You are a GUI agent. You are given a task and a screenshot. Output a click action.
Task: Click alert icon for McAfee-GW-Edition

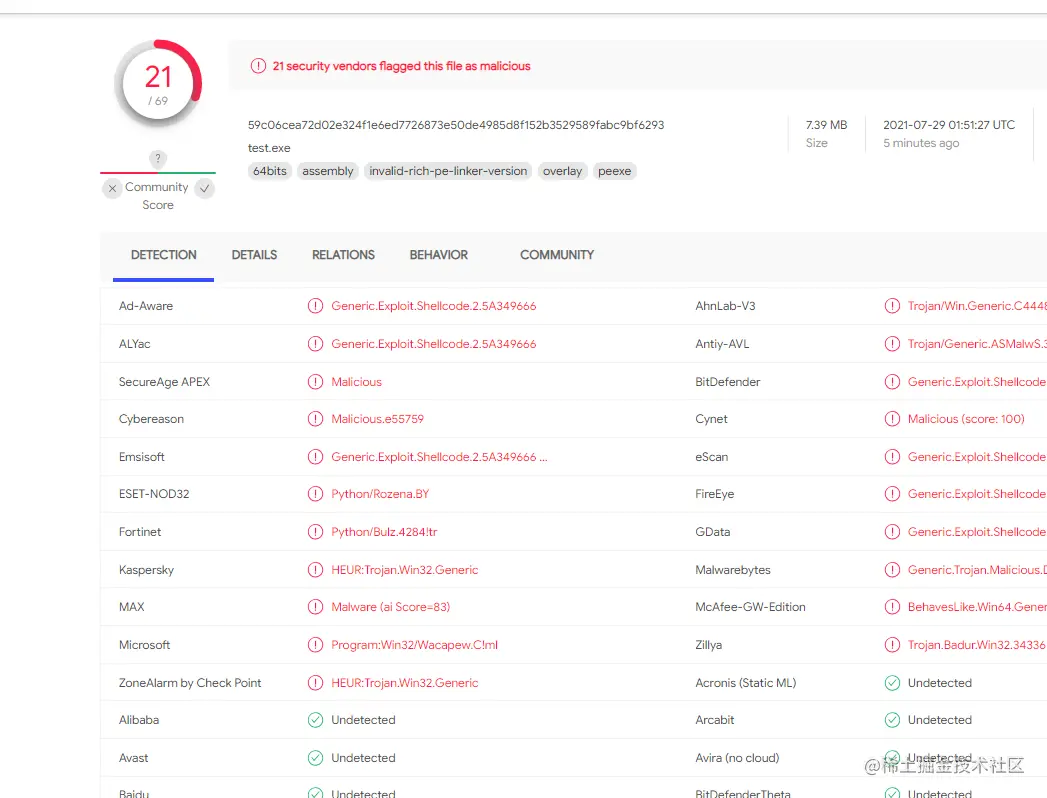892,606
